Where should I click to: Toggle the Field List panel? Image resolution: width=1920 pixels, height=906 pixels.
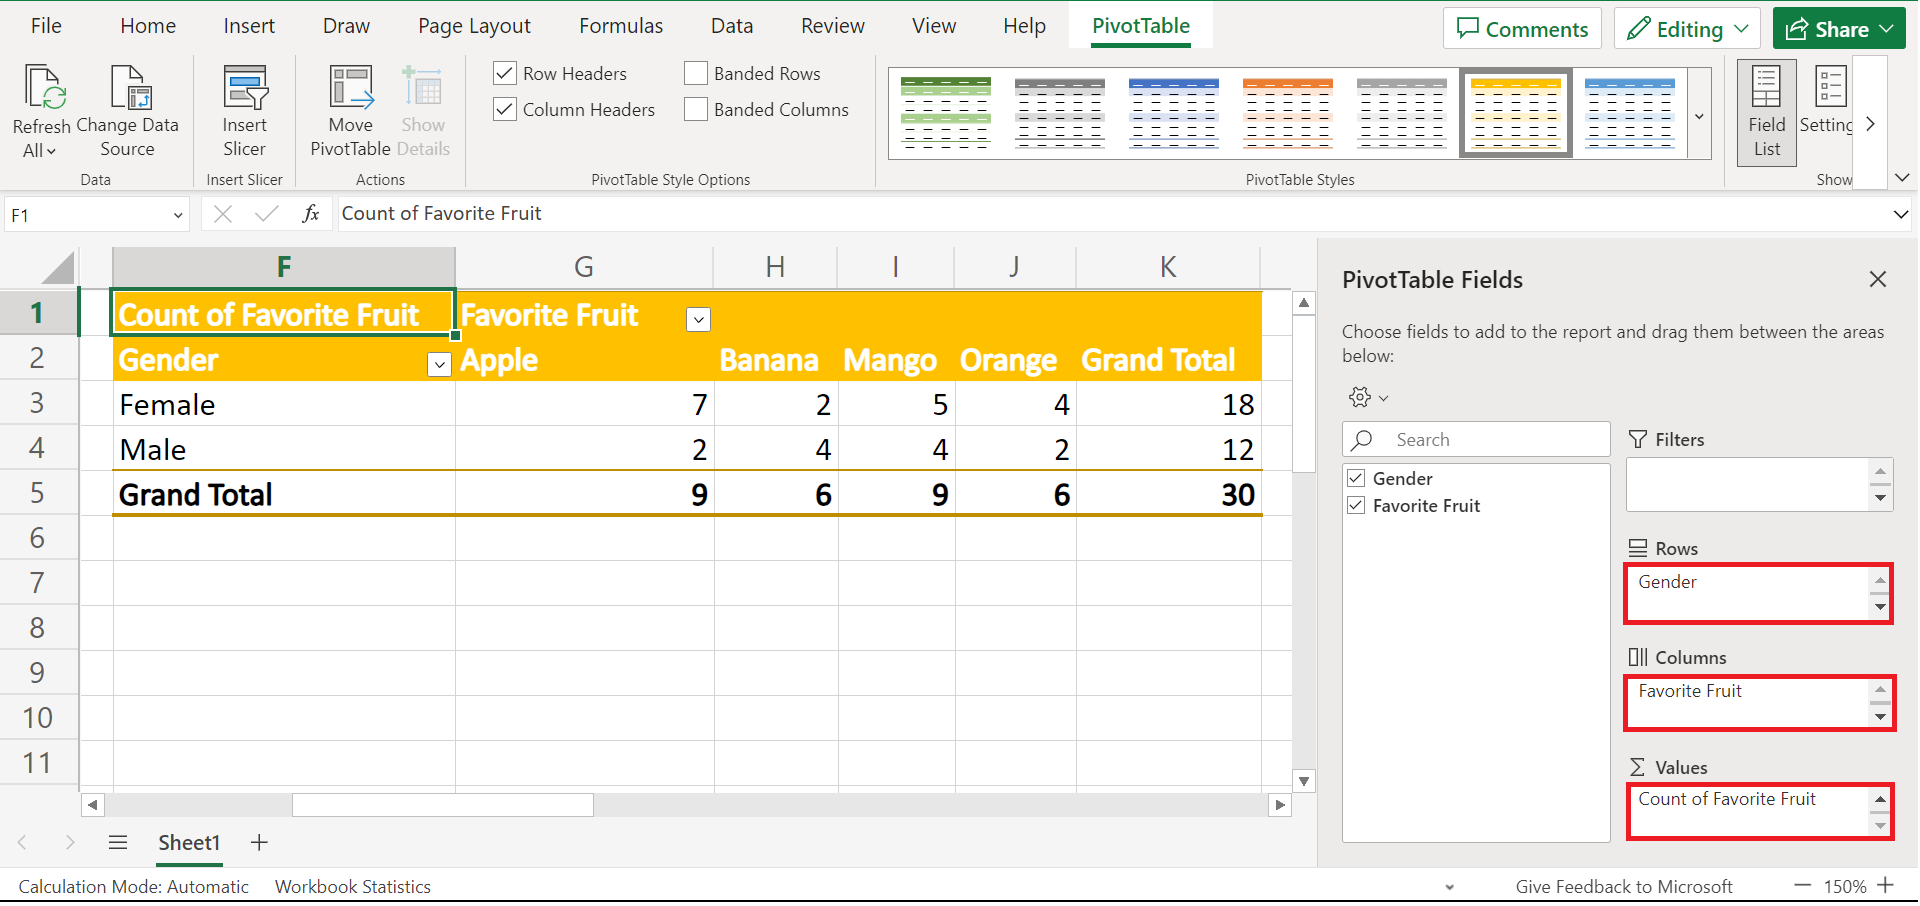(x=1766, y=112)
